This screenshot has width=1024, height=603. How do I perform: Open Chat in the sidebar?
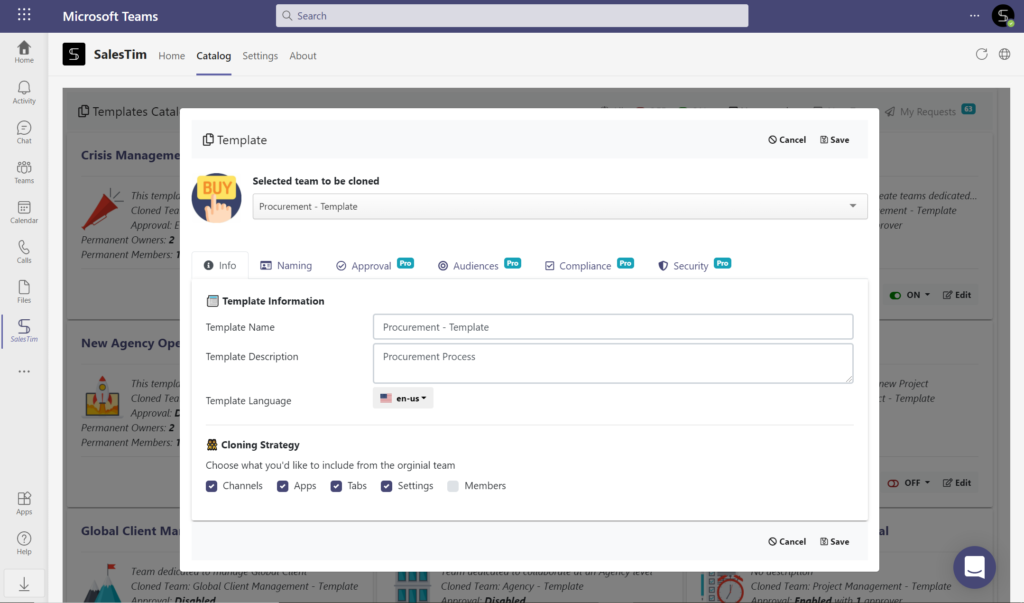[x=24, y=132]
